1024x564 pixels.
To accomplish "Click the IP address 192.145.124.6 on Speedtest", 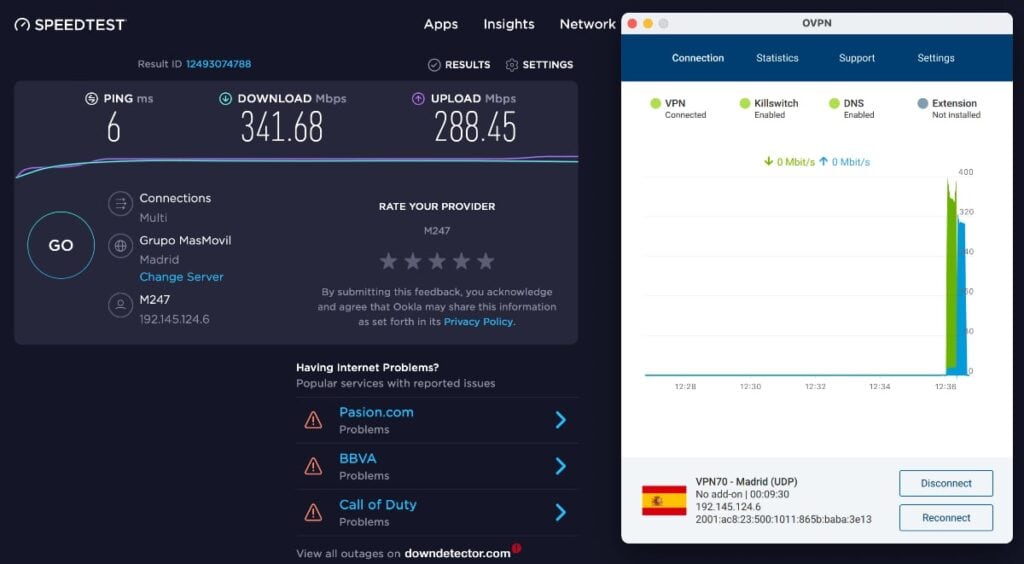I will pyautogui.click(x=174, y=319).
